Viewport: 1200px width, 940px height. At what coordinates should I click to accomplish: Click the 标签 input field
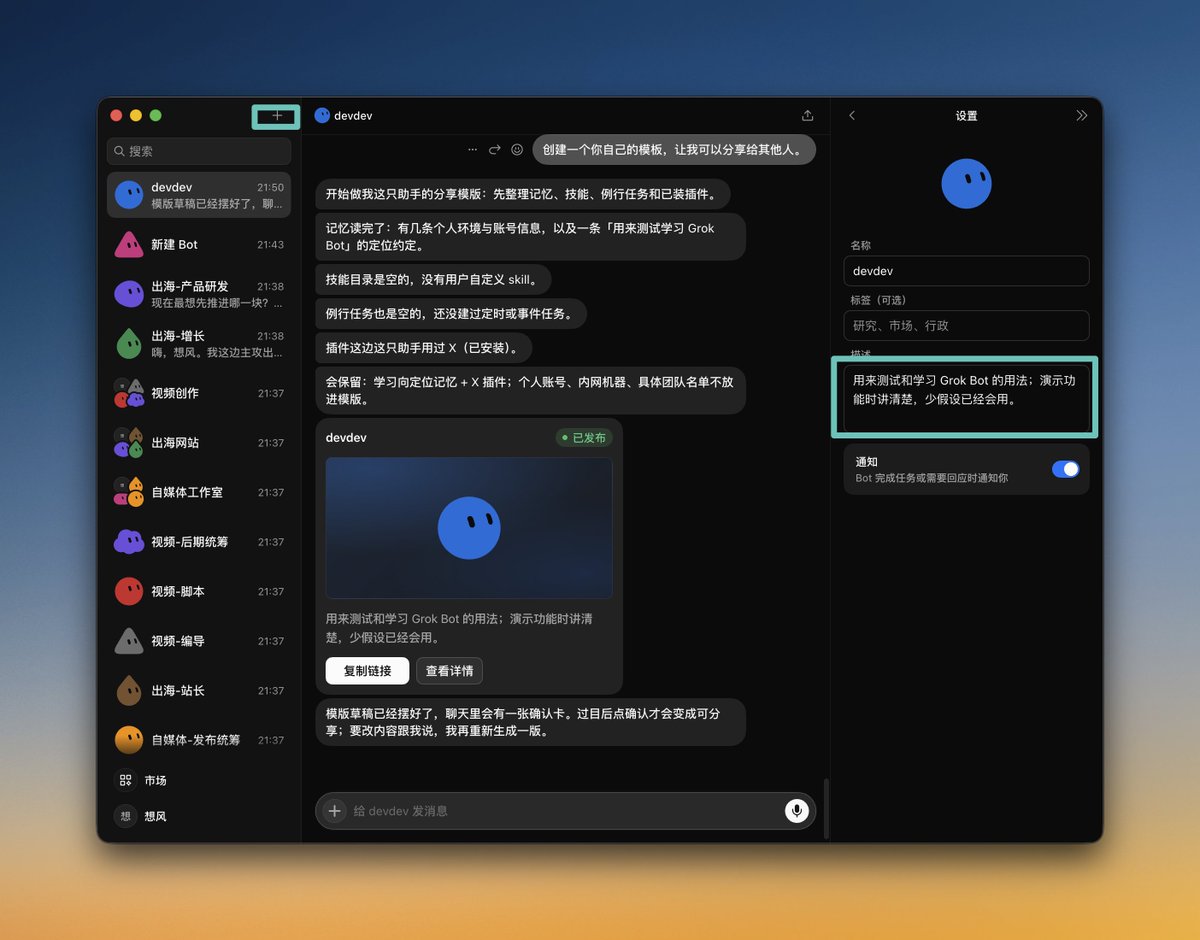point(966,325)
